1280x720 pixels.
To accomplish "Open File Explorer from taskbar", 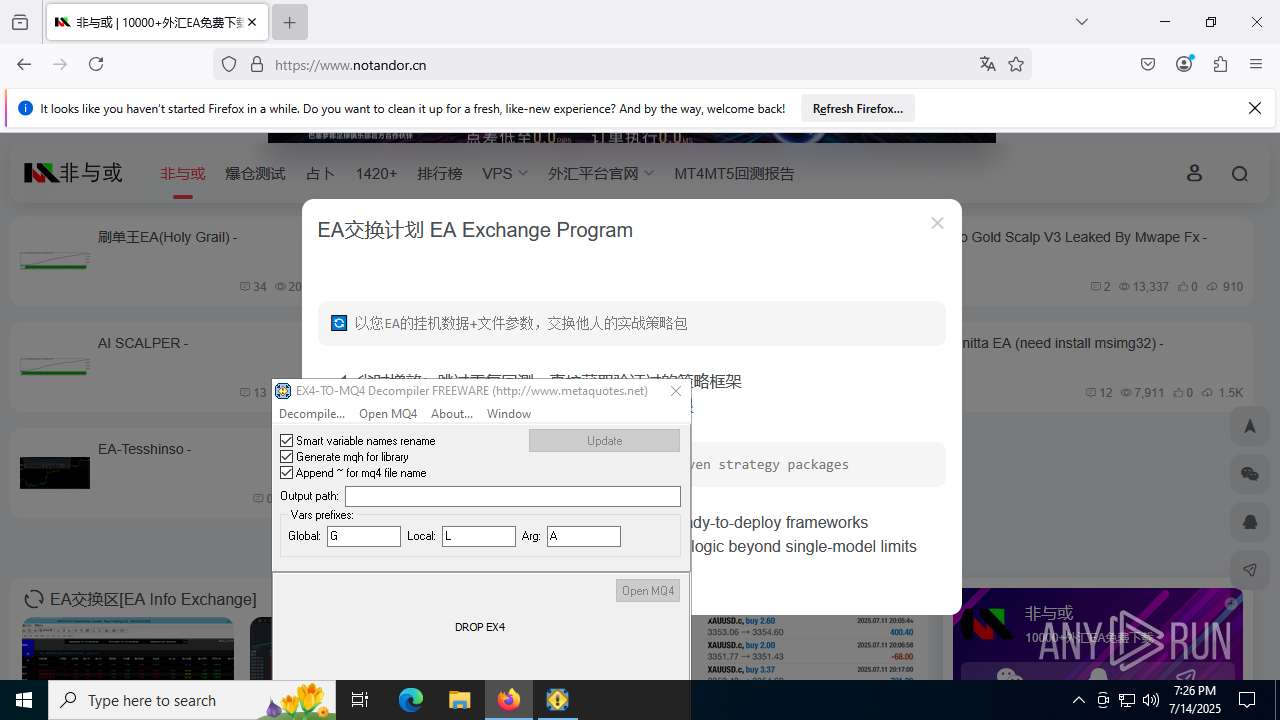I will (x=459, y=700).
